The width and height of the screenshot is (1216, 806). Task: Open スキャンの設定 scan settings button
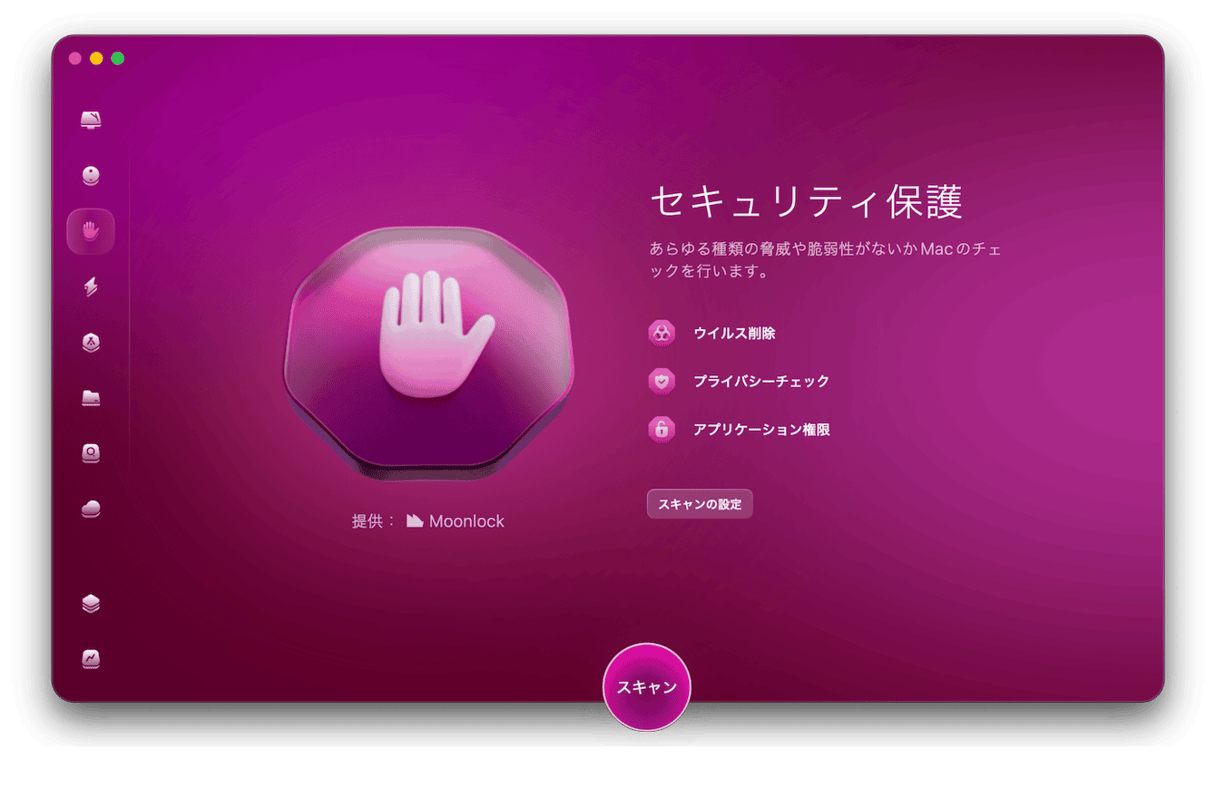coord(700,504)
